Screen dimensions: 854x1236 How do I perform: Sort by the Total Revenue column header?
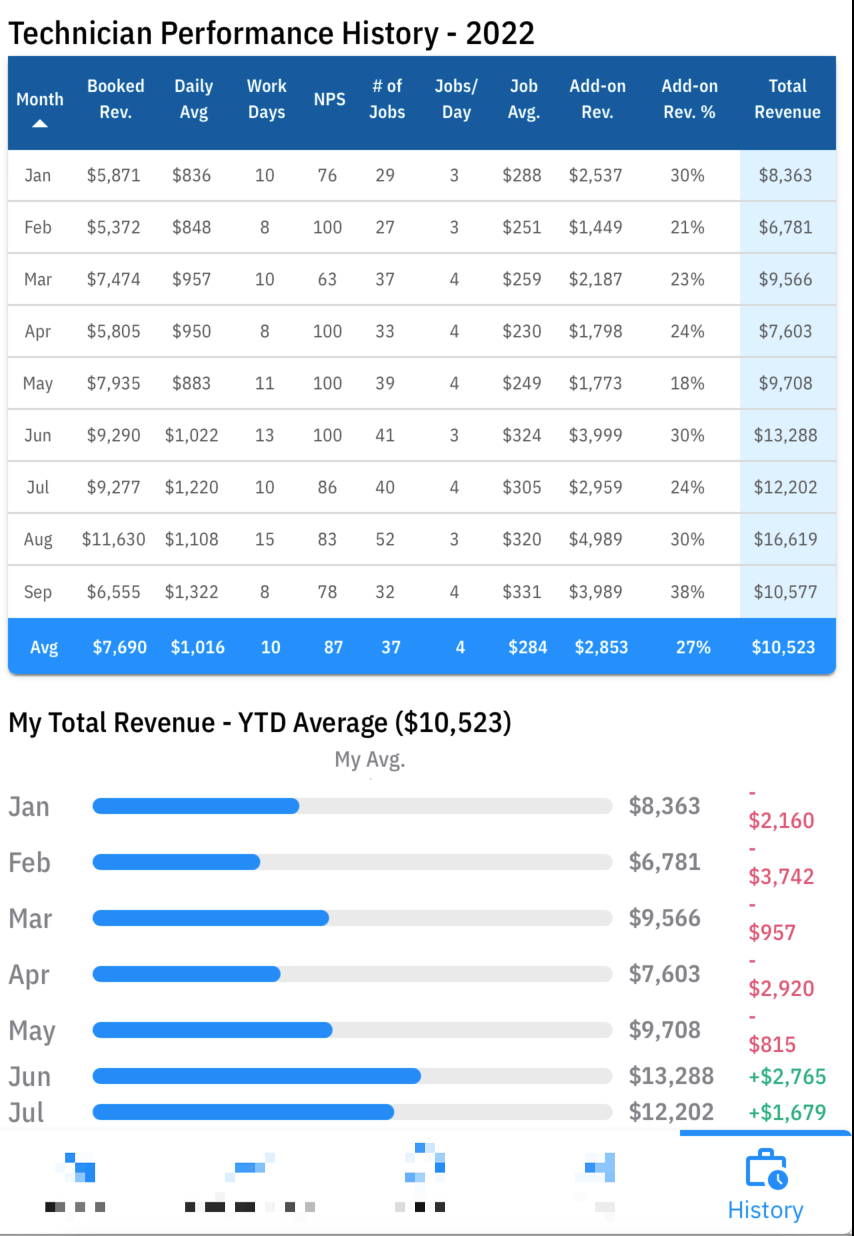tap(787, 99)
